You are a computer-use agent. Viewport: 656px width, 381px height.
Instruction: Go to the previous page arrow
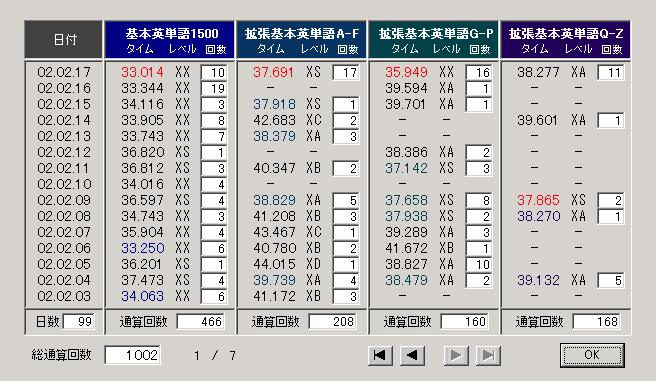pos(413,355)
